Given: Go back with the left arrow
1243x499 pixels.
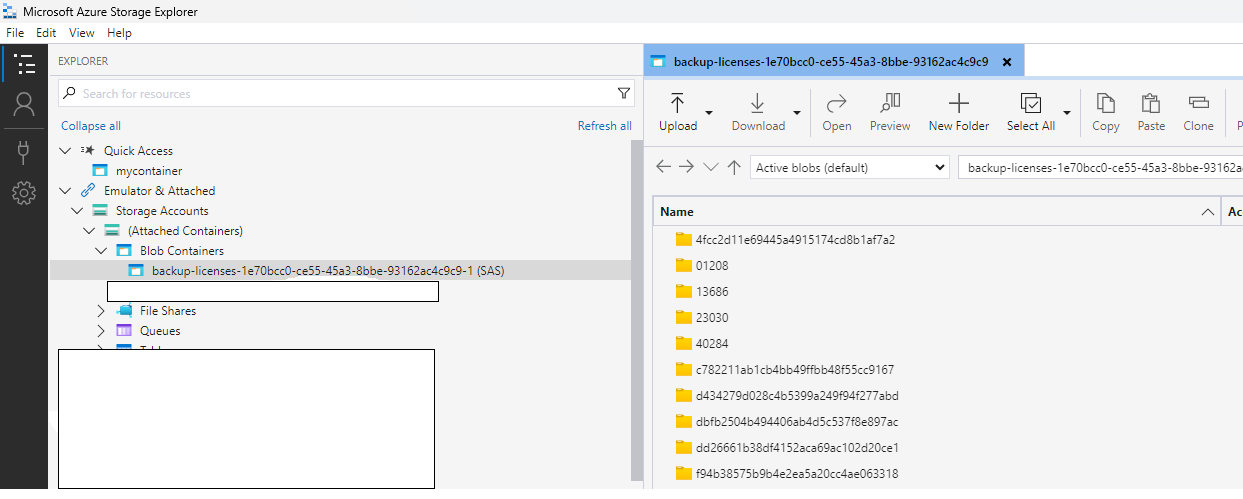Looking at the screenshot, I should pyautogui.click(x=664, y=167).
